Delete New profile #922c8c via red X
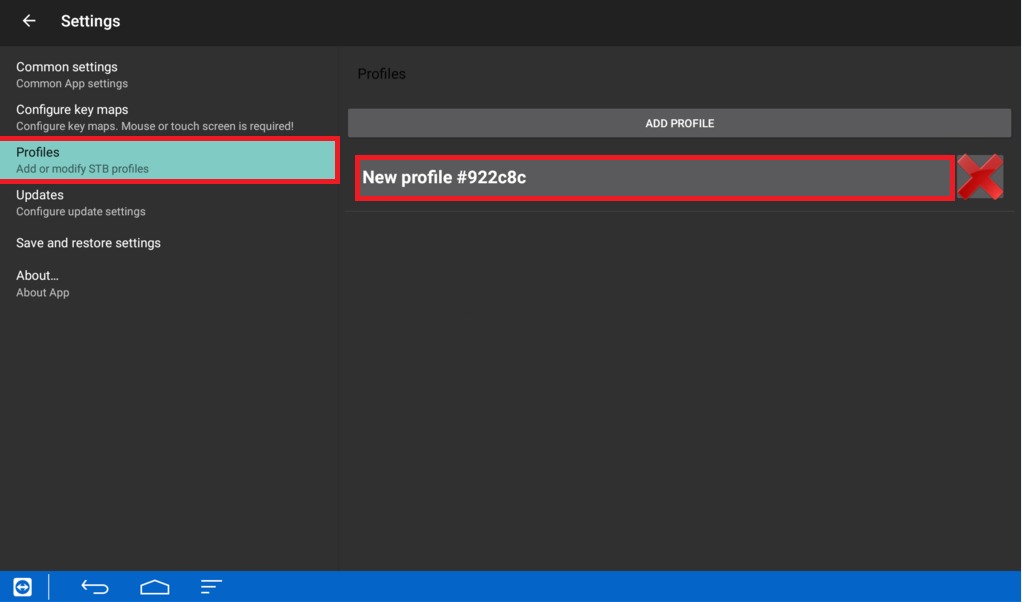Image resolution: width=1022 pixels, height=602 pixels. tap(979, 176)
